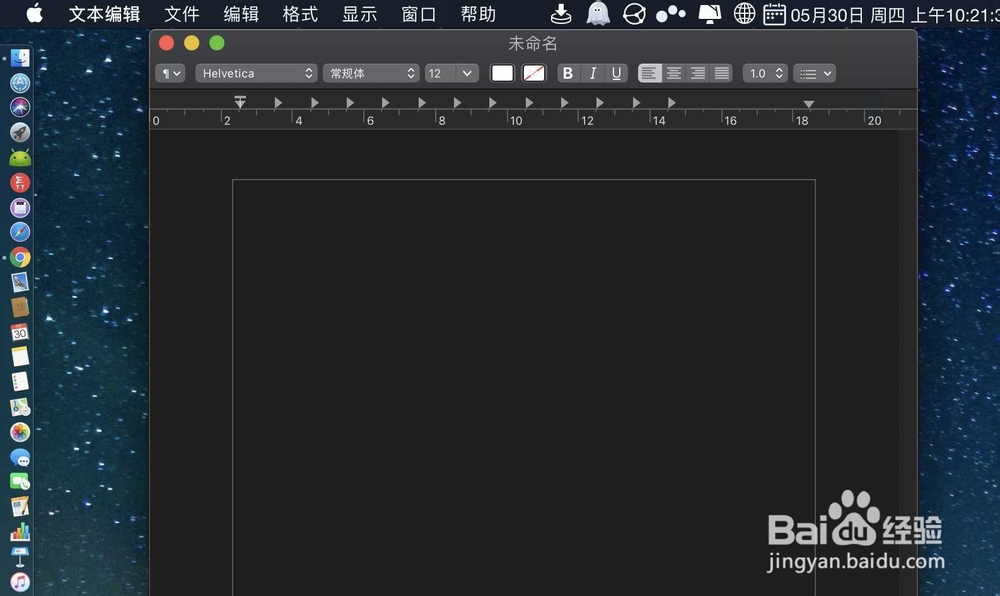This screenshot has width=1000, height=596.
Task: Click the first-line indent marker on ruler
Action: [x=240, y=101]
